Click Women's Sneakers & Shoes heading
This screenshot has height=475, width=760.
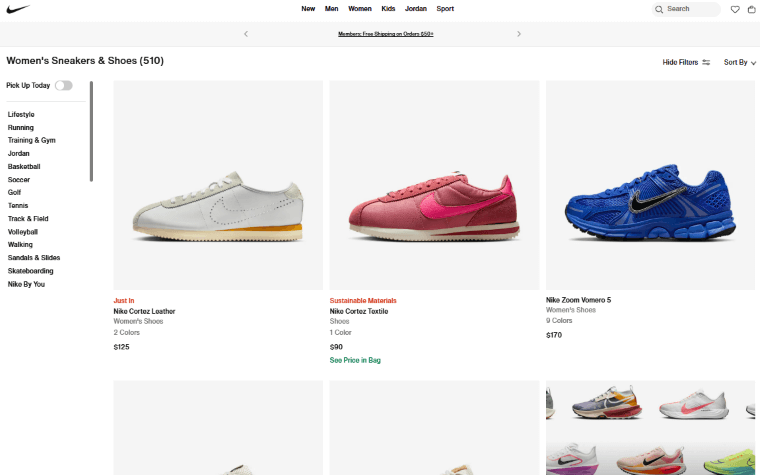point(85,61)
